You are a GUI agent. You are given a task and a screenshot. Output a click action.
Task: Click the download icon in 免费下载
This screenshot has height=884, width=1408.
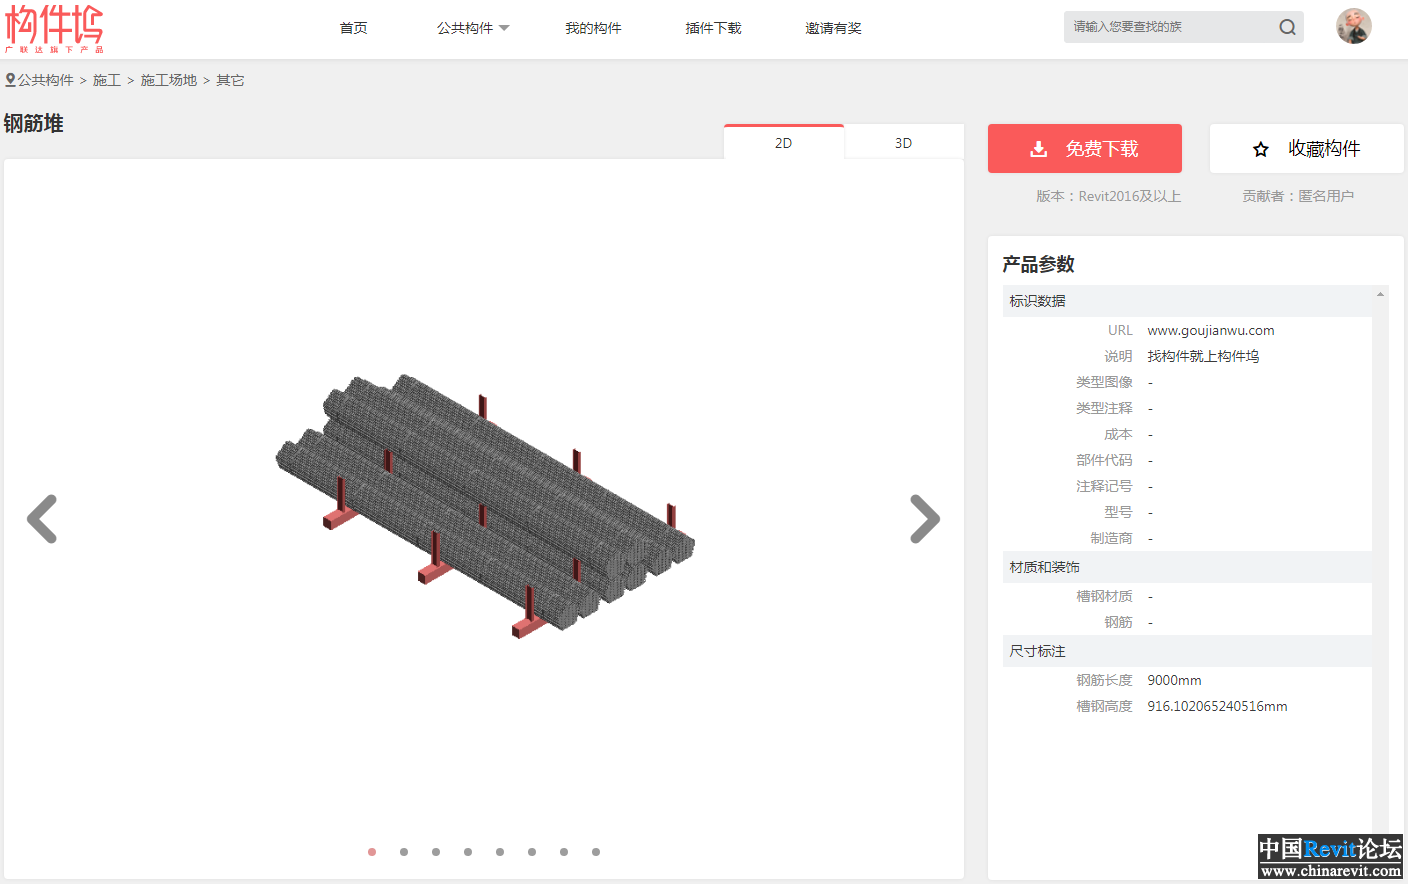tap(1039, 149)
